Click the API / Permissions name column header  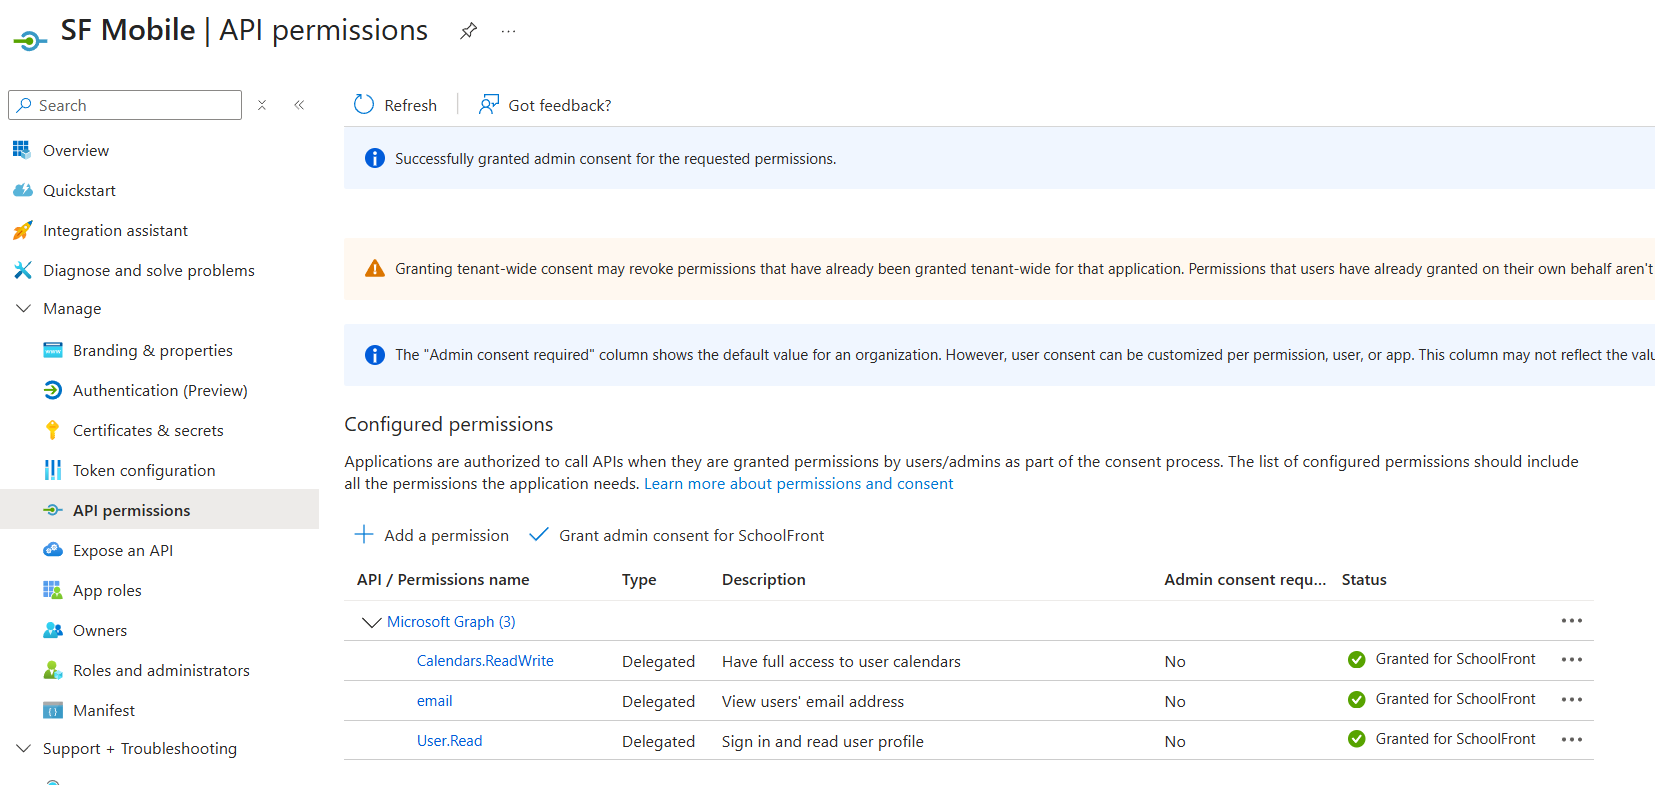[443, 580]
